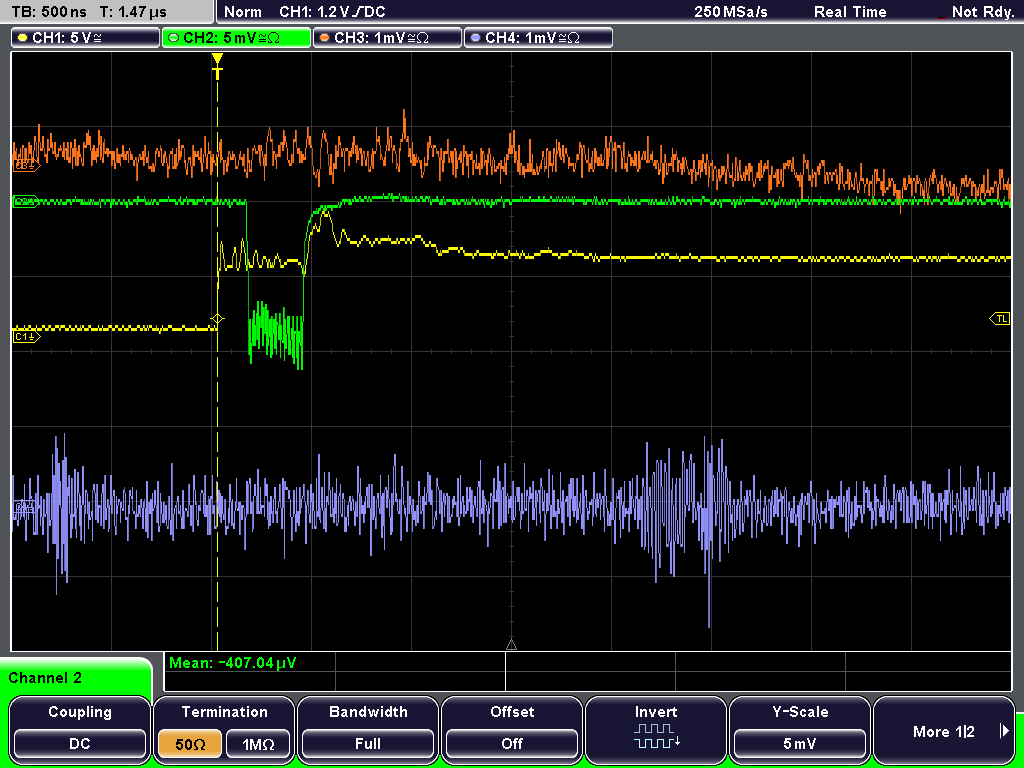This screenshot has height=768, width=1024.
Task: Select the CH3: 1 mV channel tab
Action: pyautogui.click(x=387, y=38)
